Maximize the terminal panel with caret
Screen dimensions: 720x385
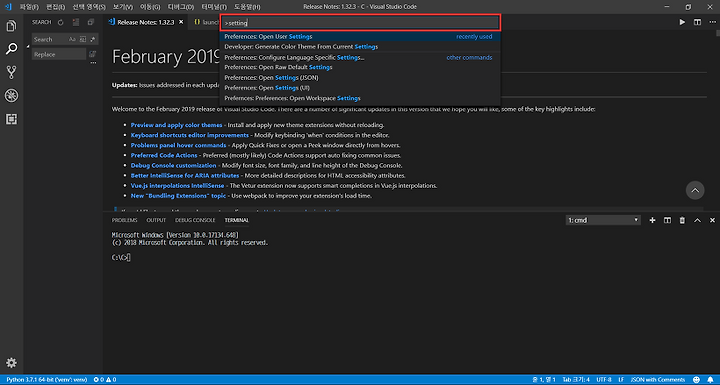[x=697, y=220]
